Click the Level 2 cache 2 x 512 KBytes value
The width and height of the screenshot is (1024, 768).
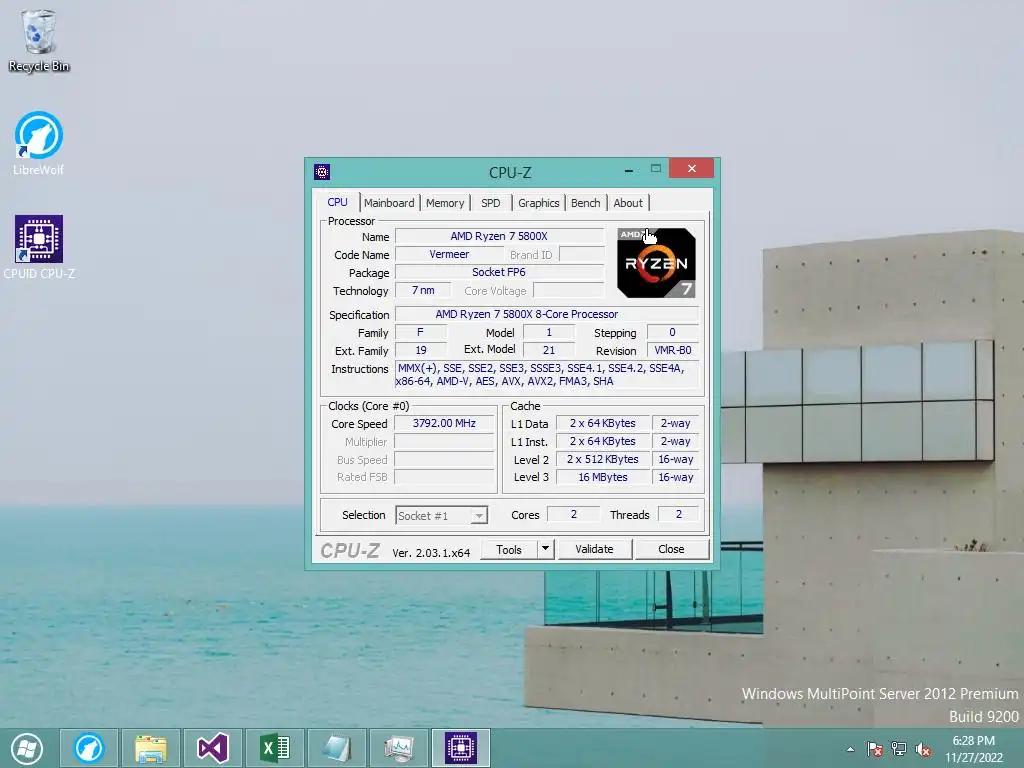click(x=602, y=459)
